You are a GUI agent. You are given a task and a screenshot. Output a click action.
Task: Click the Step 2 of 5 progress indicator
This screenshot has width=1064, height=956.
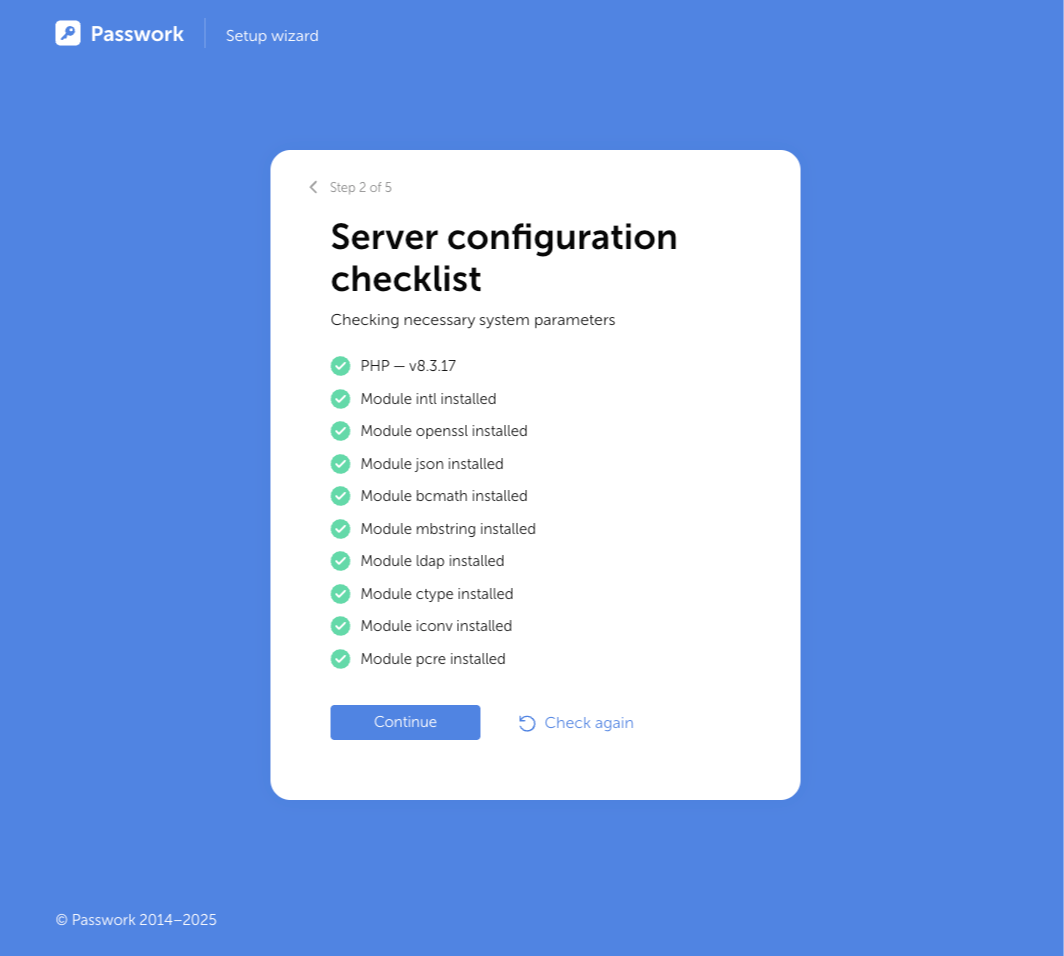click(x=361, y=187)
